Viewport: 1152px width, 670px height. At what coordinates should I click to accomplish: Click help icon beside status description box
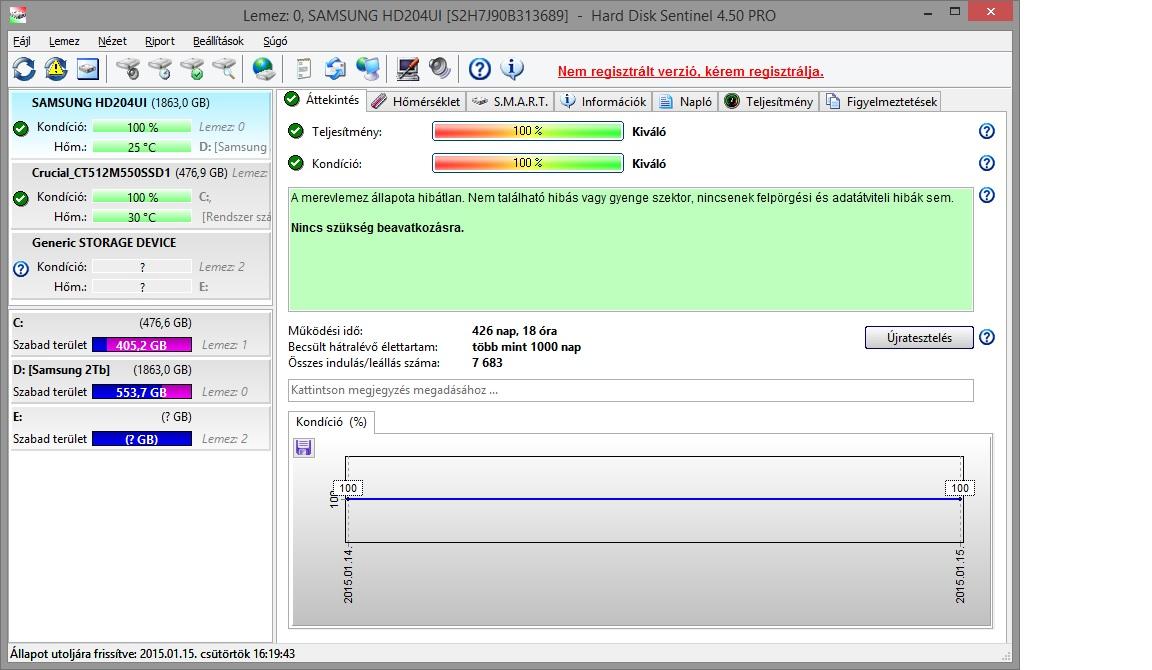[x=987, y=195]
